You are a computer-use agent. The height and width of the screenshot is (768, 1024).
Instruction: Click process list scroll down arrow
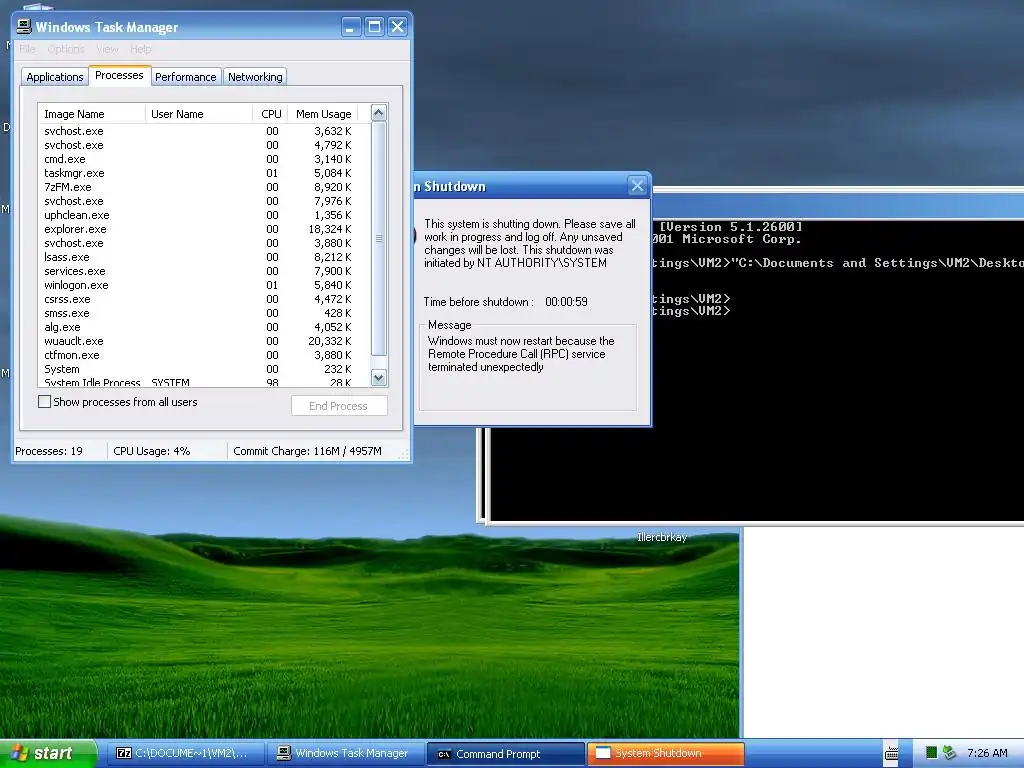[x=379, y=377]
